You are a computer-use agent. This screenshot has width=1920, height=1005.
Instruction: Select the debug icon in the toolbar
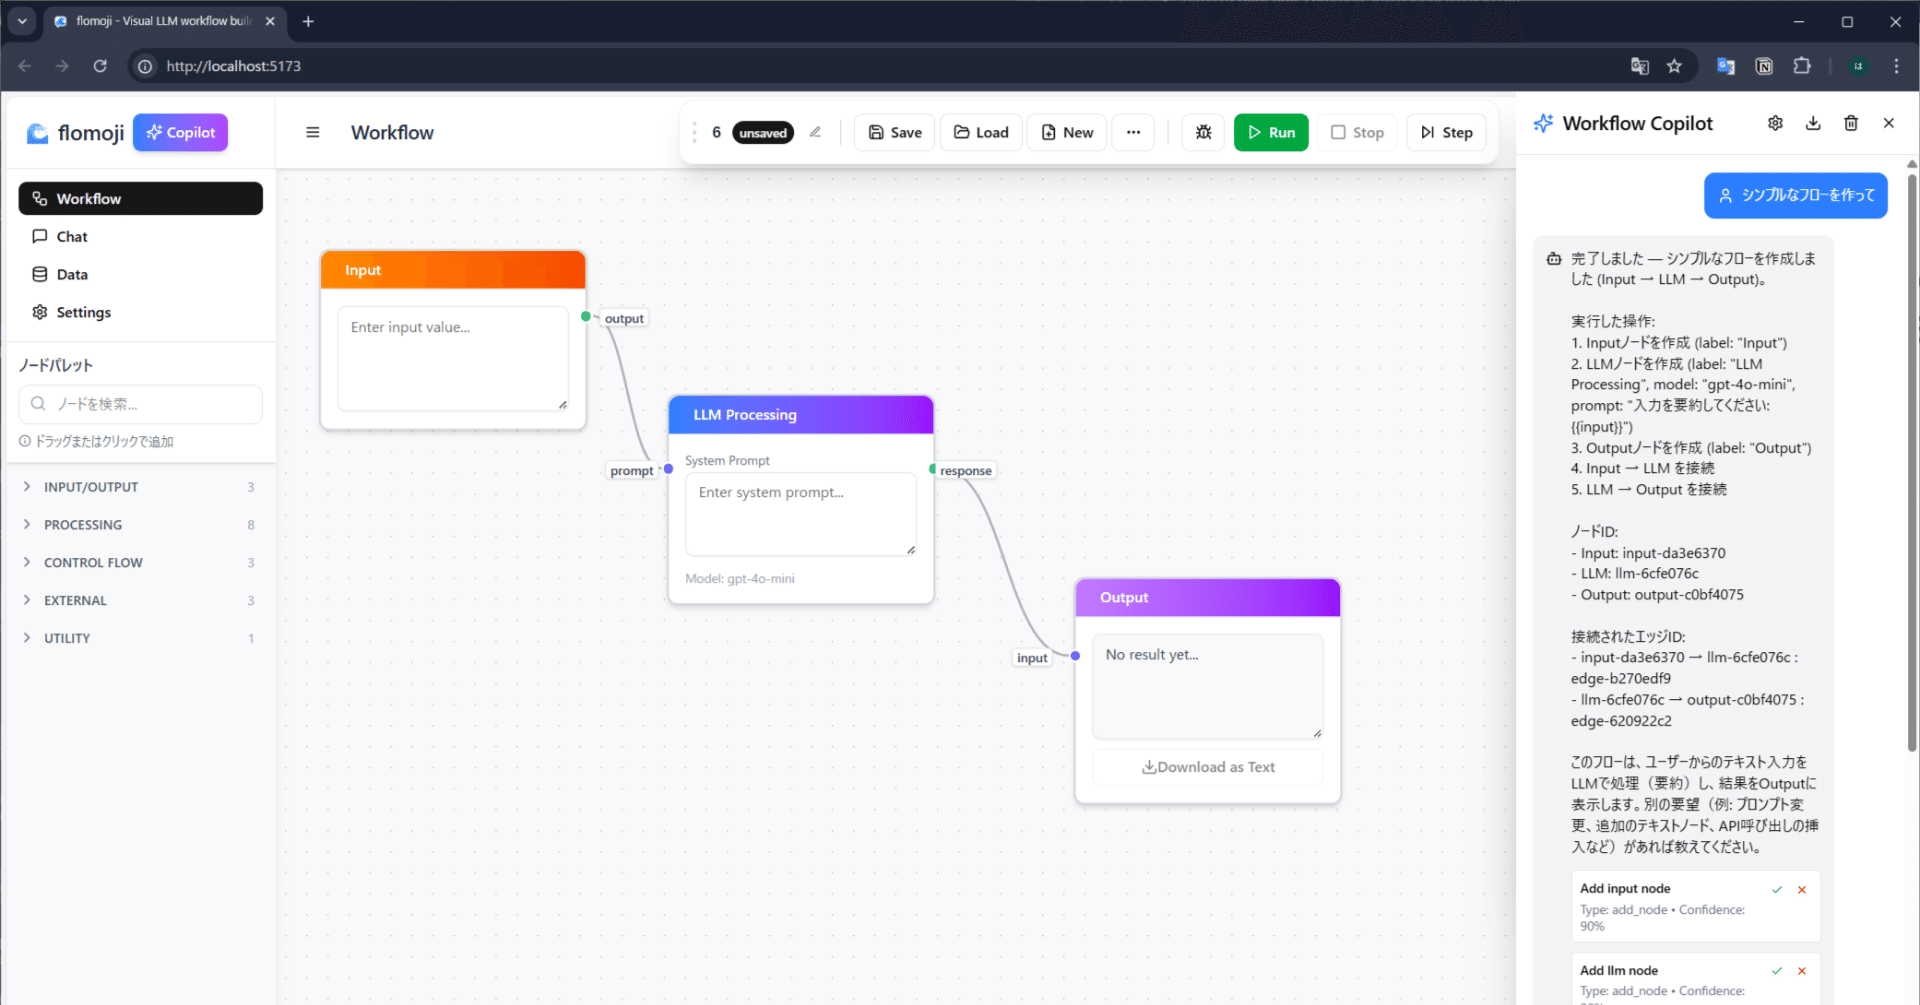click(1202, 132)
